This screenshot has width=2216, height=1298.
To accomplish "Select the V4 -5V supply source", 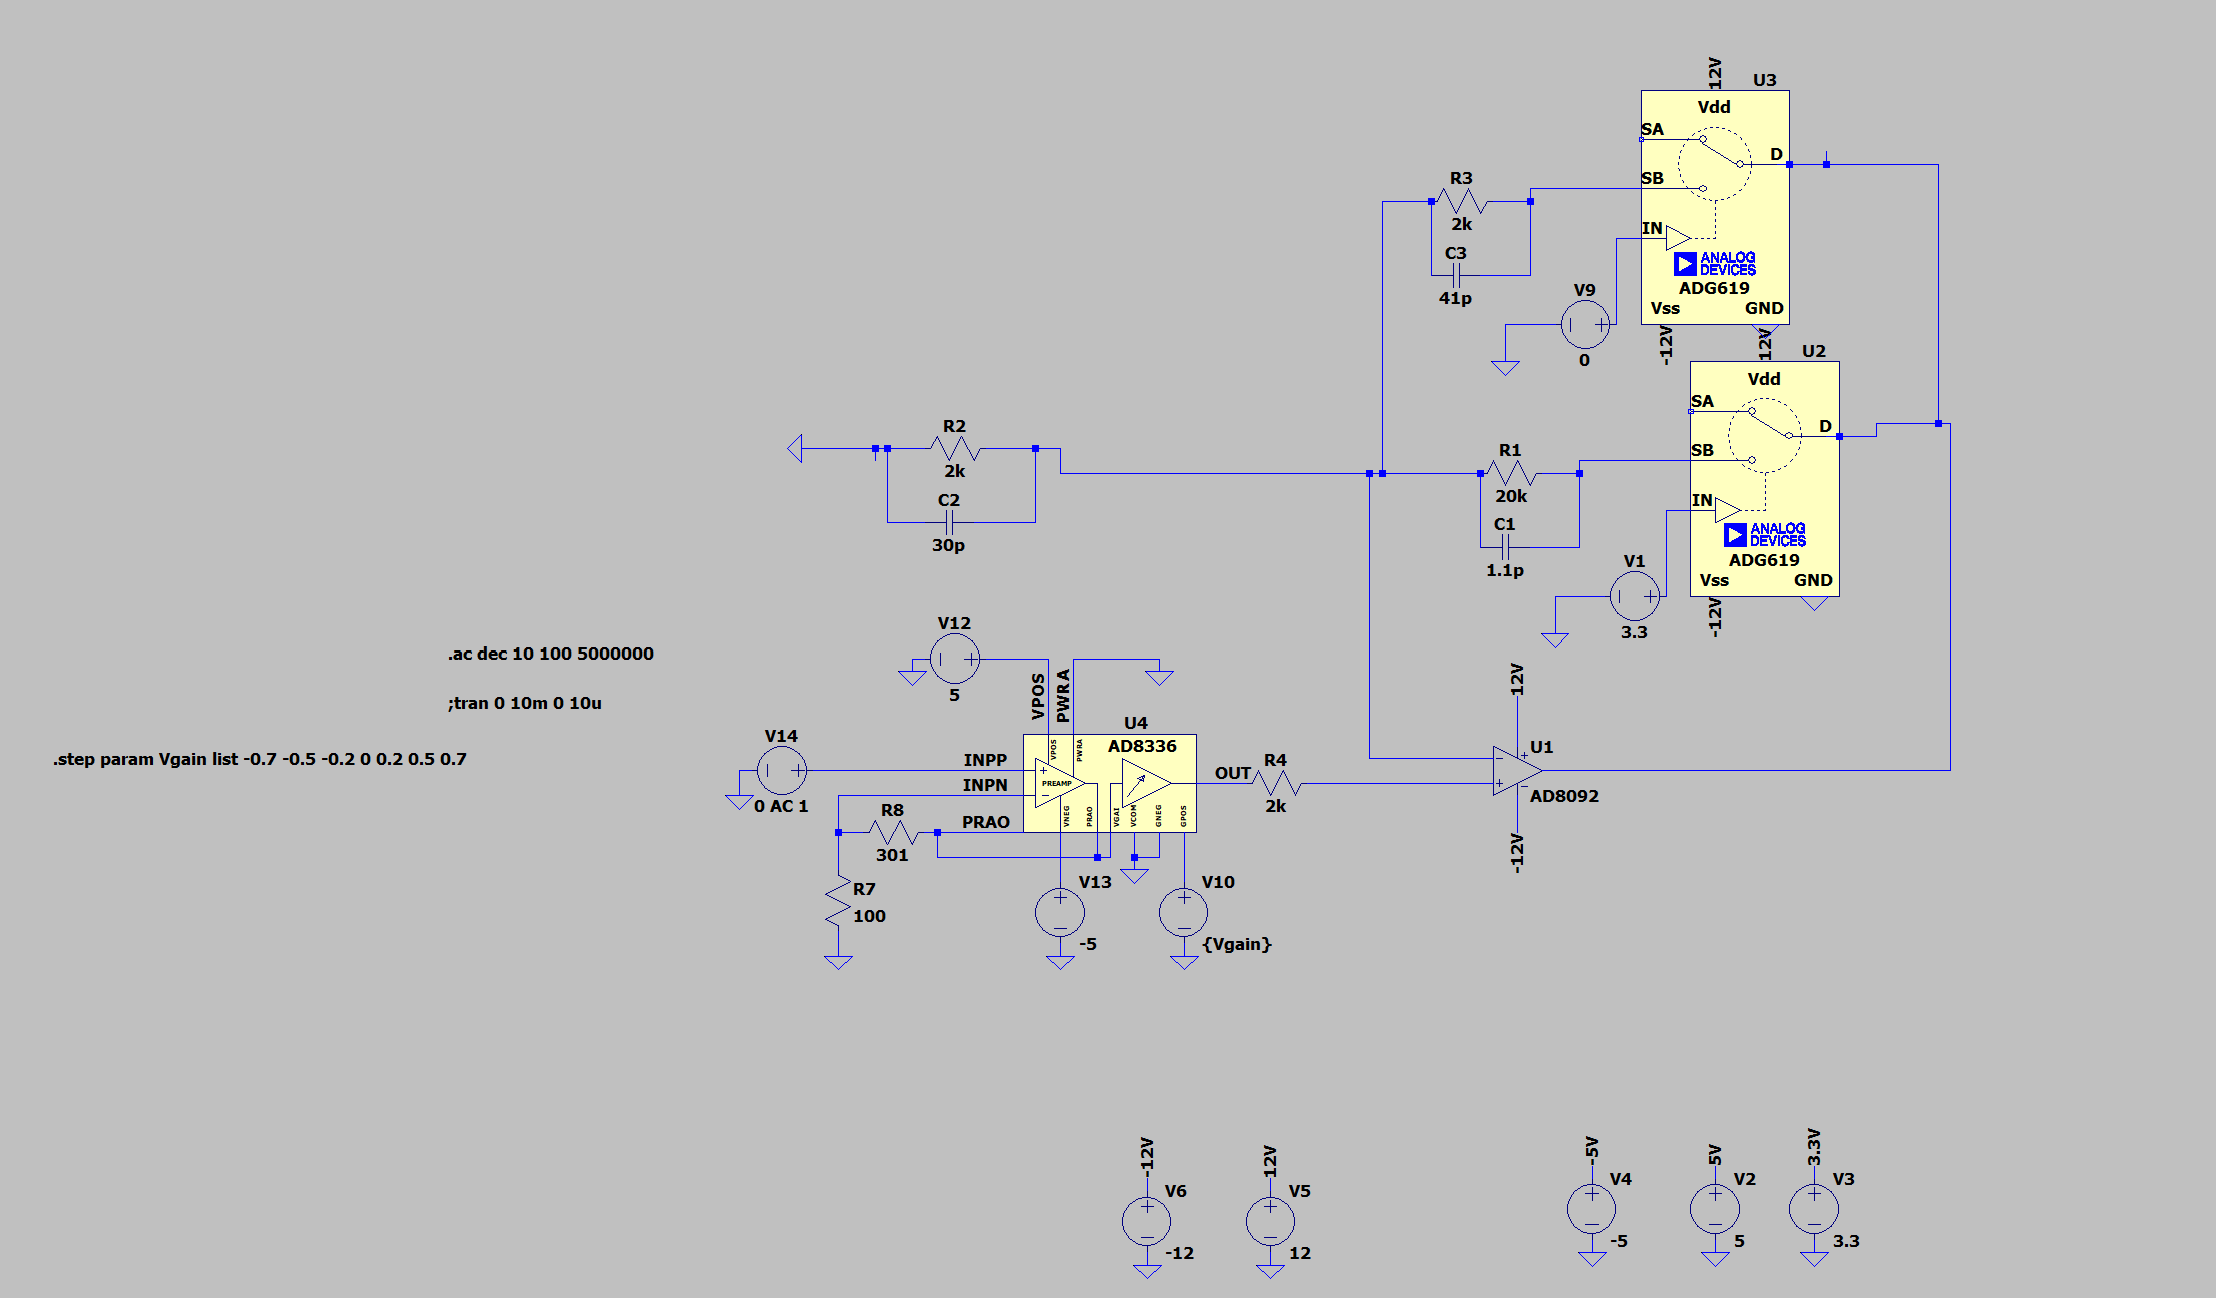I will coord(1592,1208).
